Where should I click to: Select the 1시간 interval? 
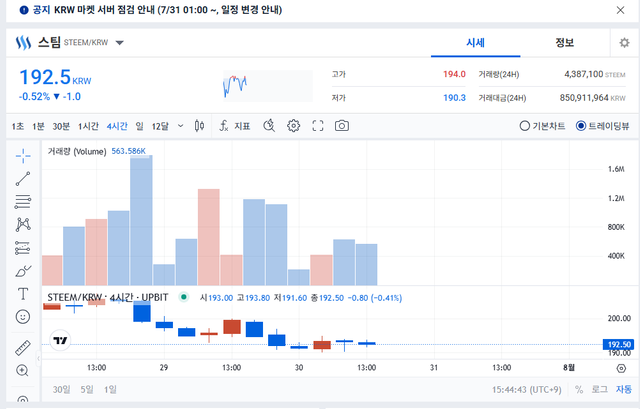[88, 126]
